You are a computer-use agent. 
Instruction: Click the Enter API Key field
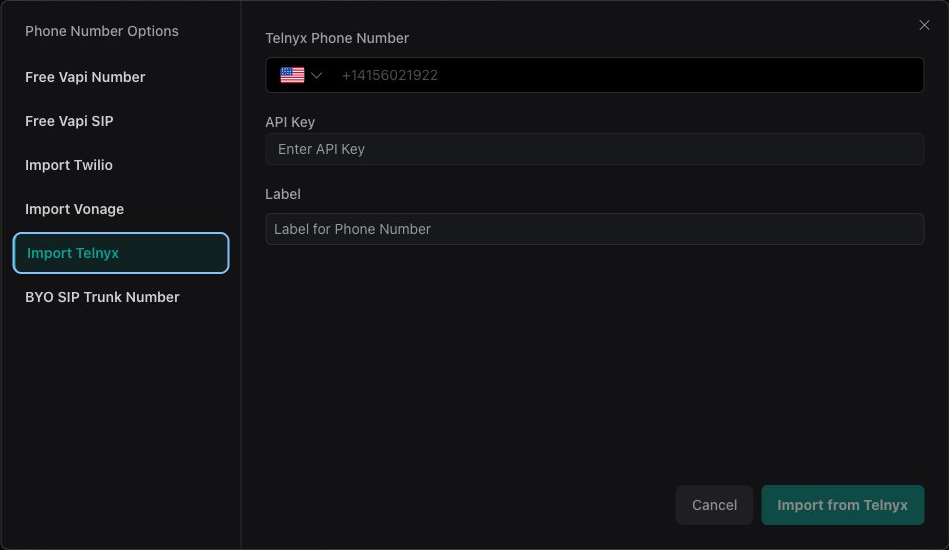pos(594,149)
